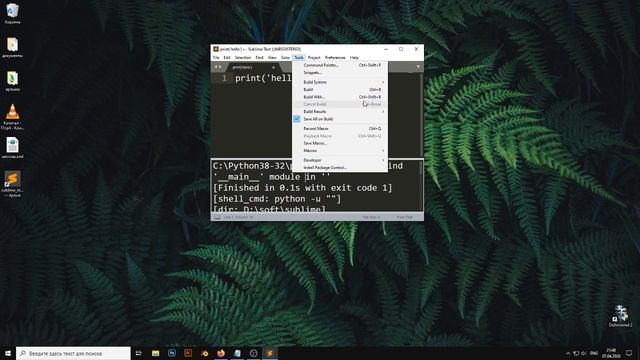The width and height of the screenshot is (640, 360).
Task: Click the taskbar search field
Action: point(73,353)
